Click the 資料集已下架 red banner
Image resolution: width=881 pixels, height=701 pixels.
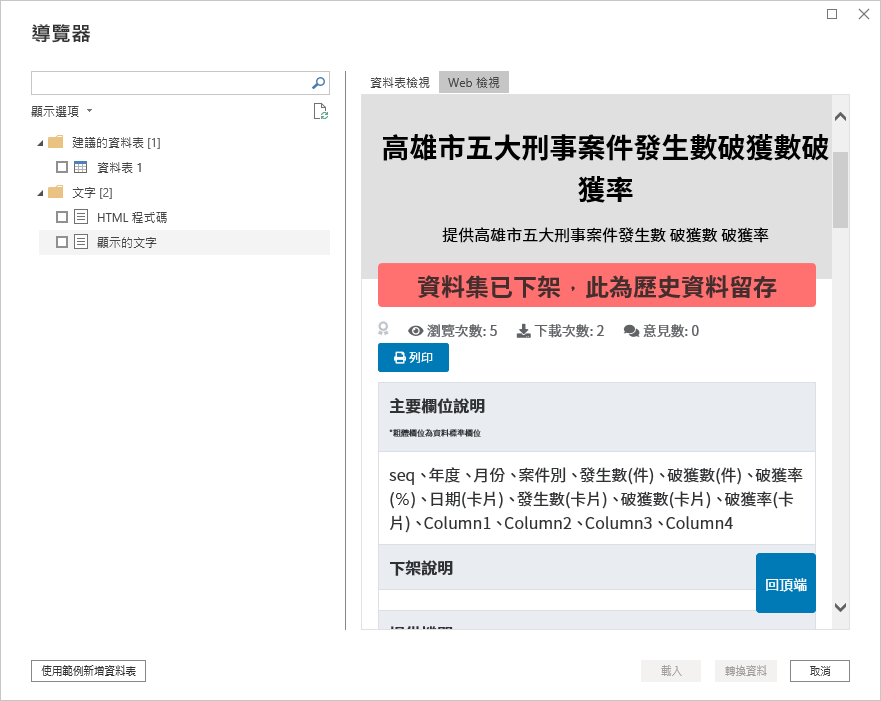597,285
